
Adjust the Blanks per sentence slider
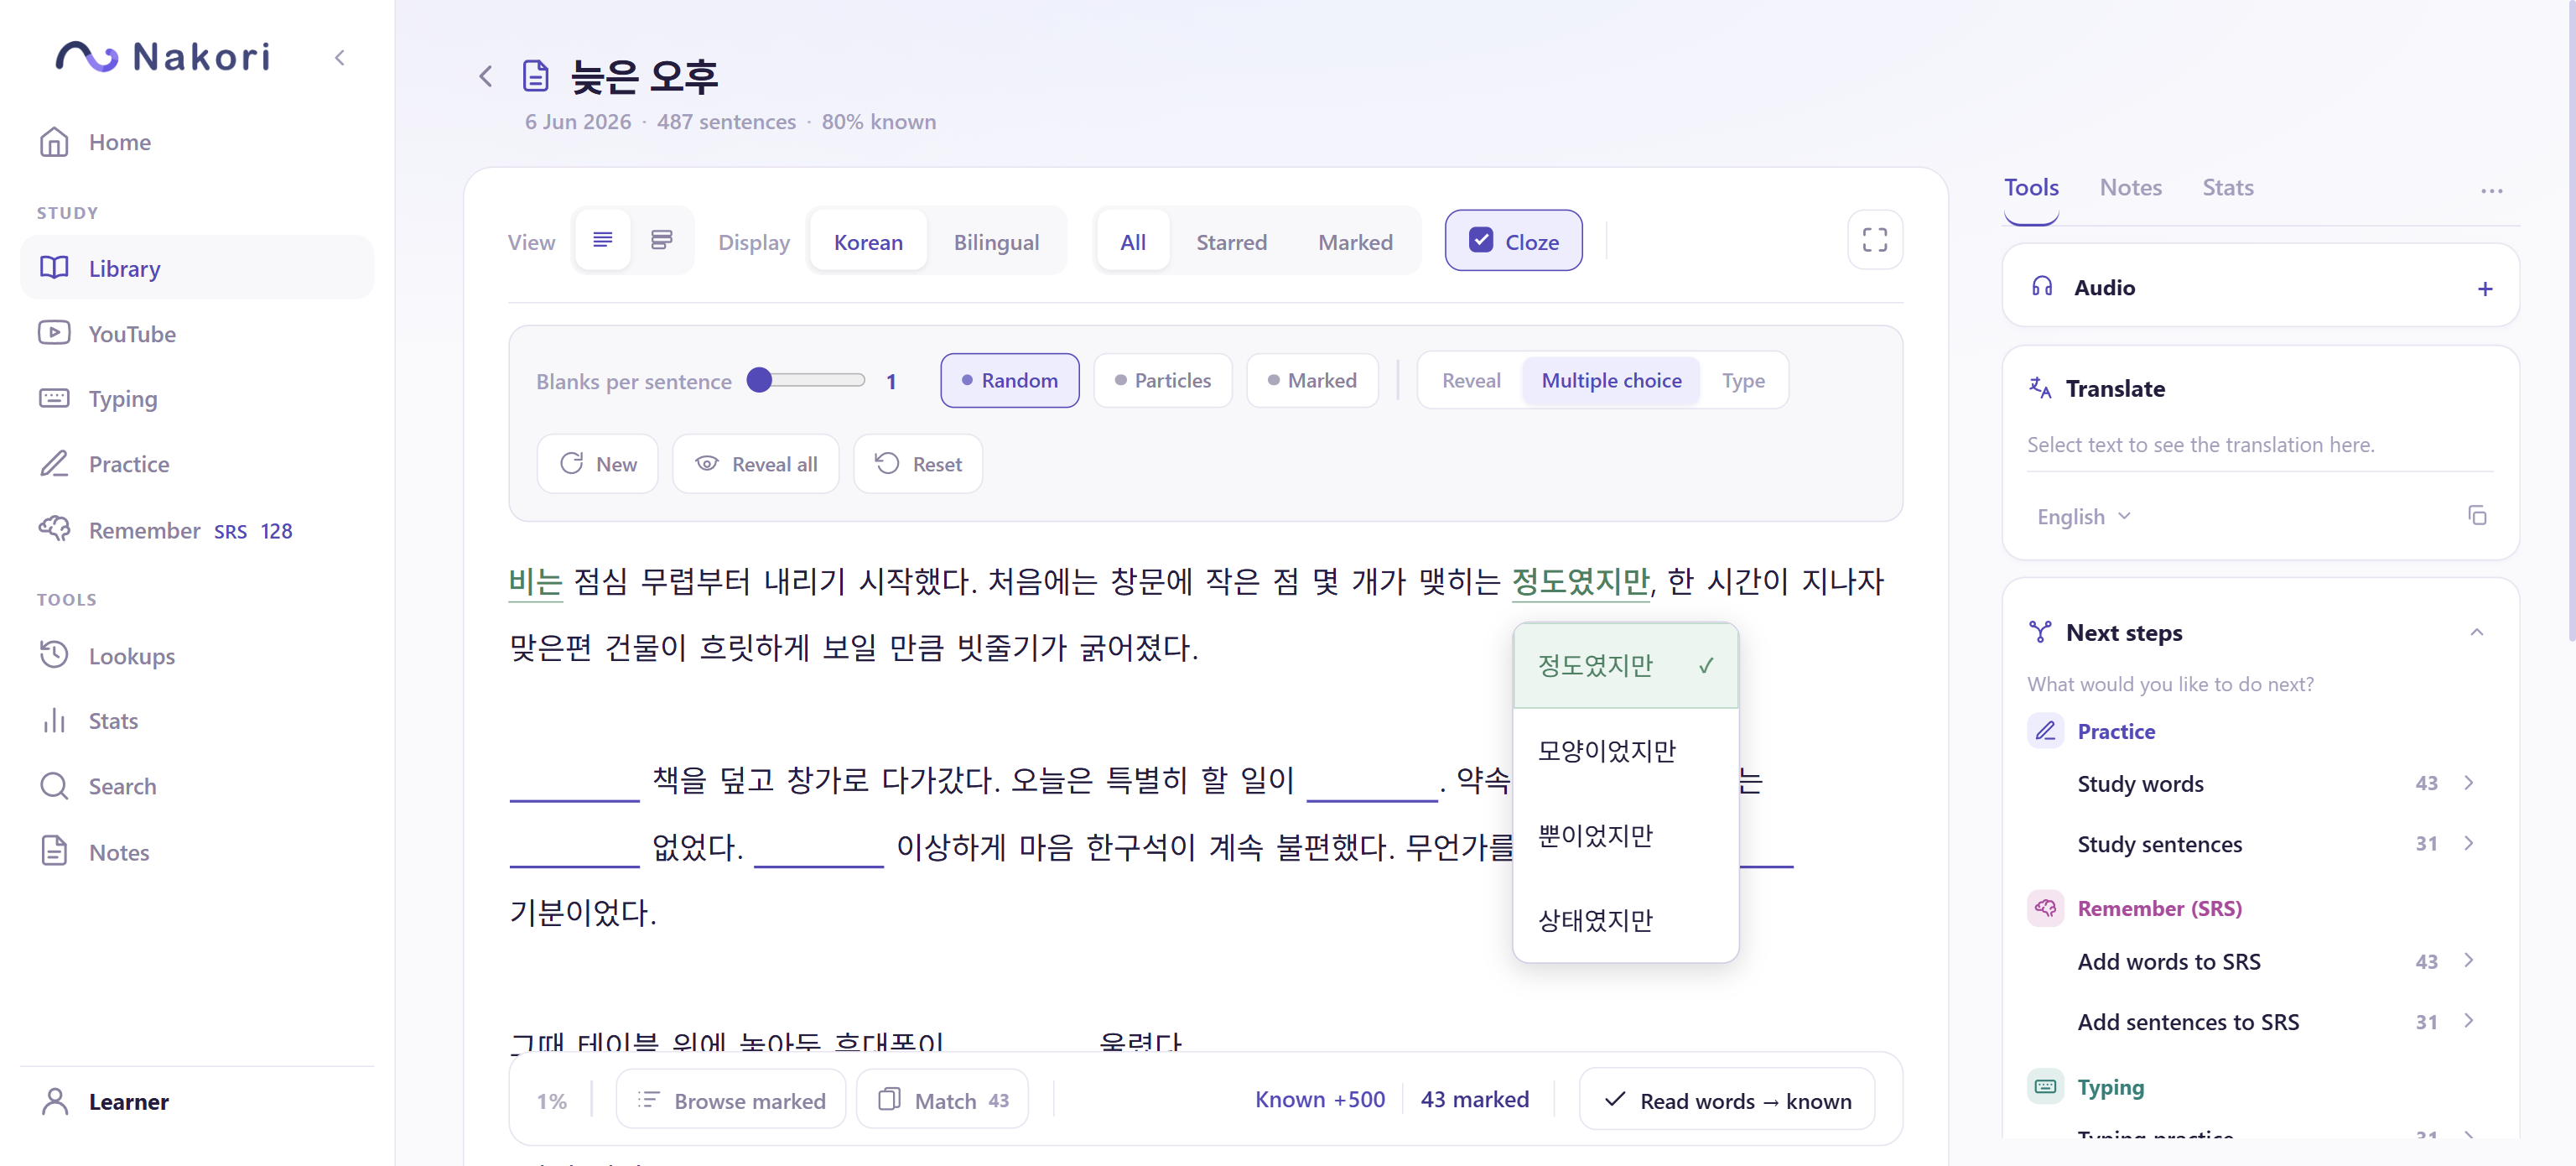[806, 380]
